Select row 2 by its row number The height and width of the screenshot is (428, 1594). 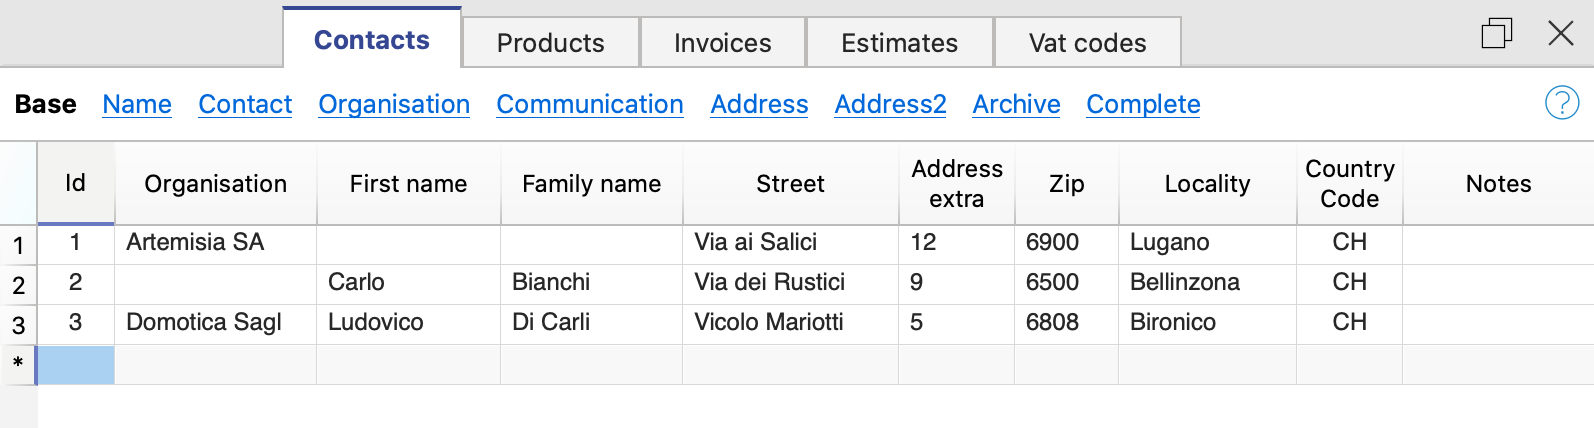(18, 285)
